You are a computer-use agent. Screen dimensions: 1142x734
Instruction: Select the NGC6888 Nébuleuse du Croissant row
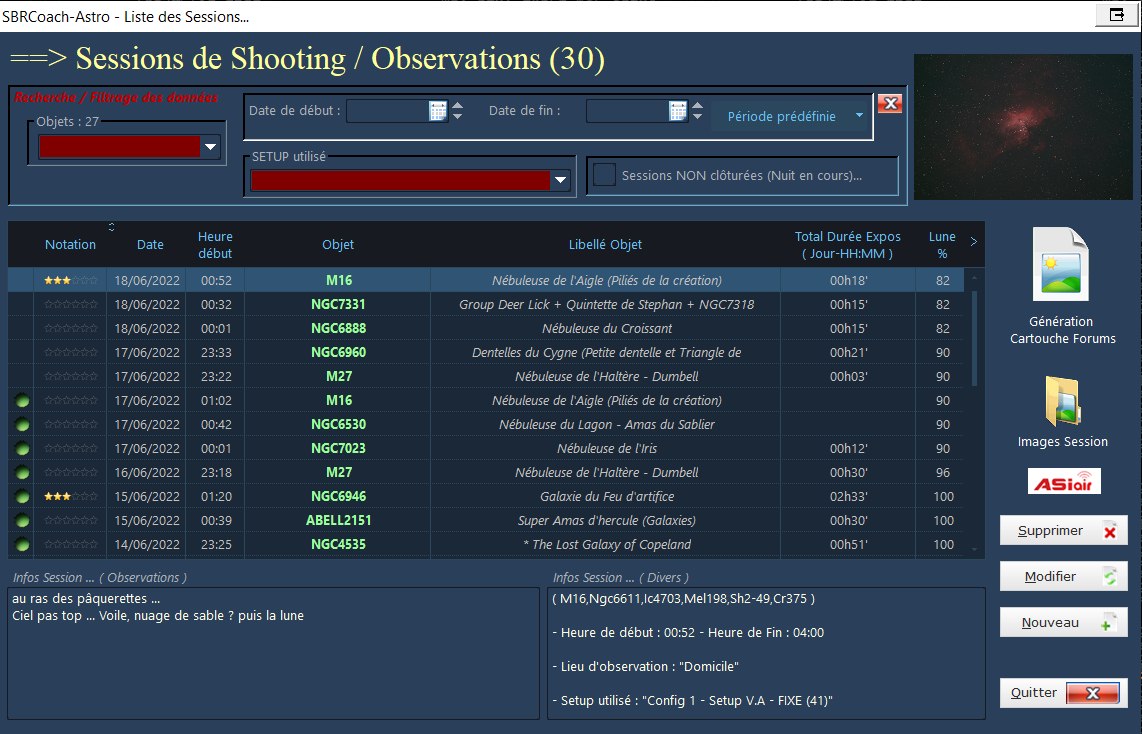point(486,328)
